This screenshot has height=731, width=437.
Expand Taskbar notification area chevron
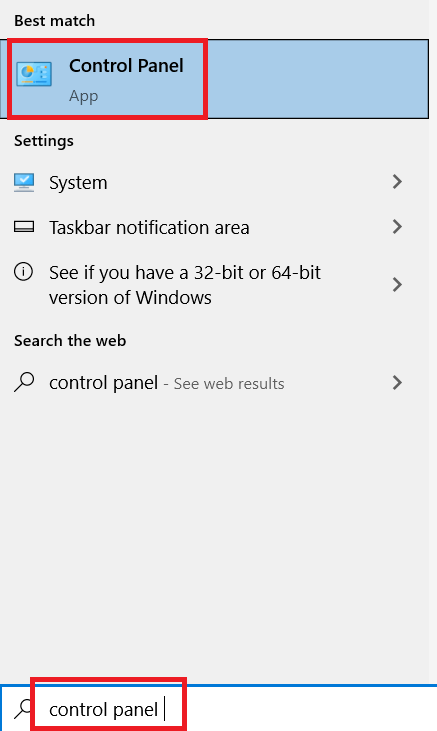pos(397,227)
